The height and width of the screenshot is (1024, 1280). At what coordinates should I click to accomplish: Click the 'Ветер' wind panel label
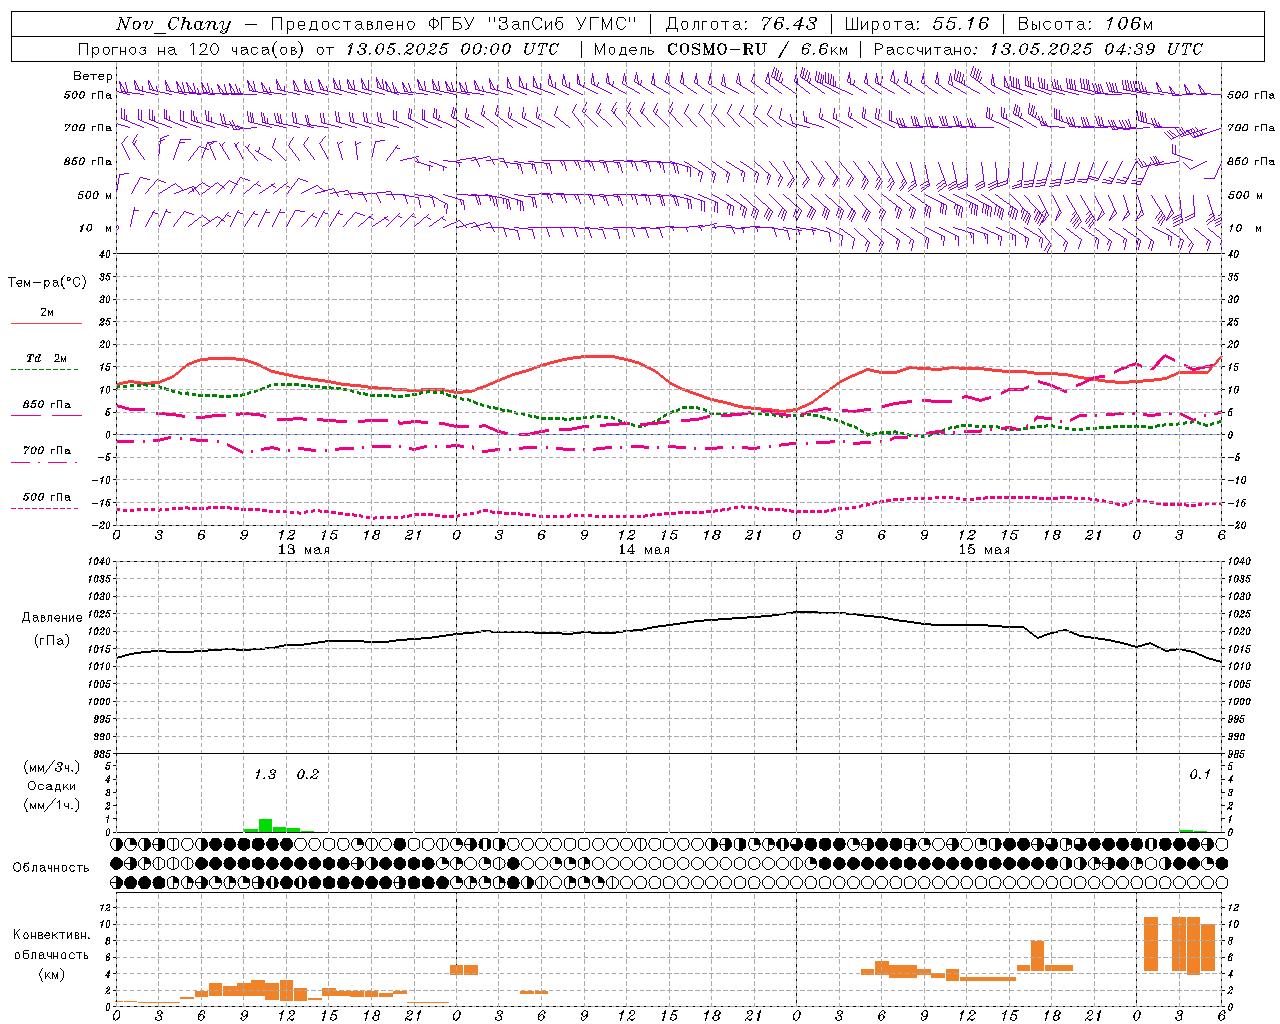[93, 76]
